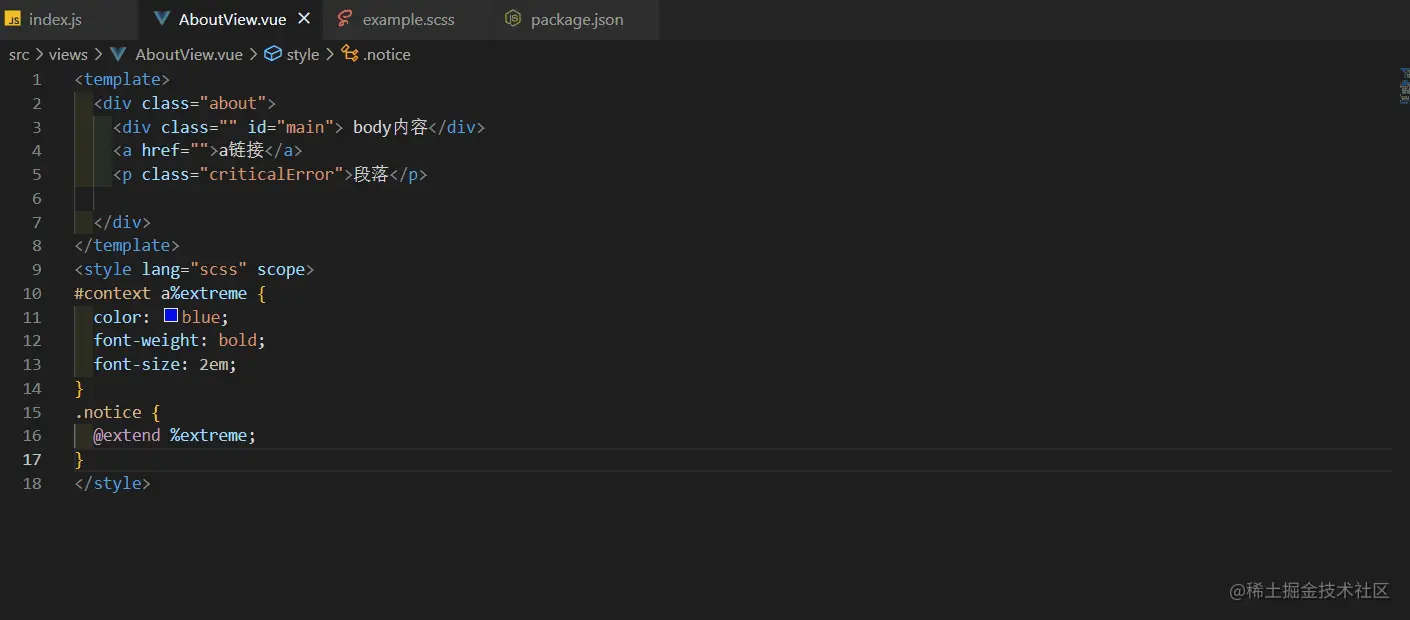
Task: Open the src breadcrumb dropdown
Action: pos(18,54)
